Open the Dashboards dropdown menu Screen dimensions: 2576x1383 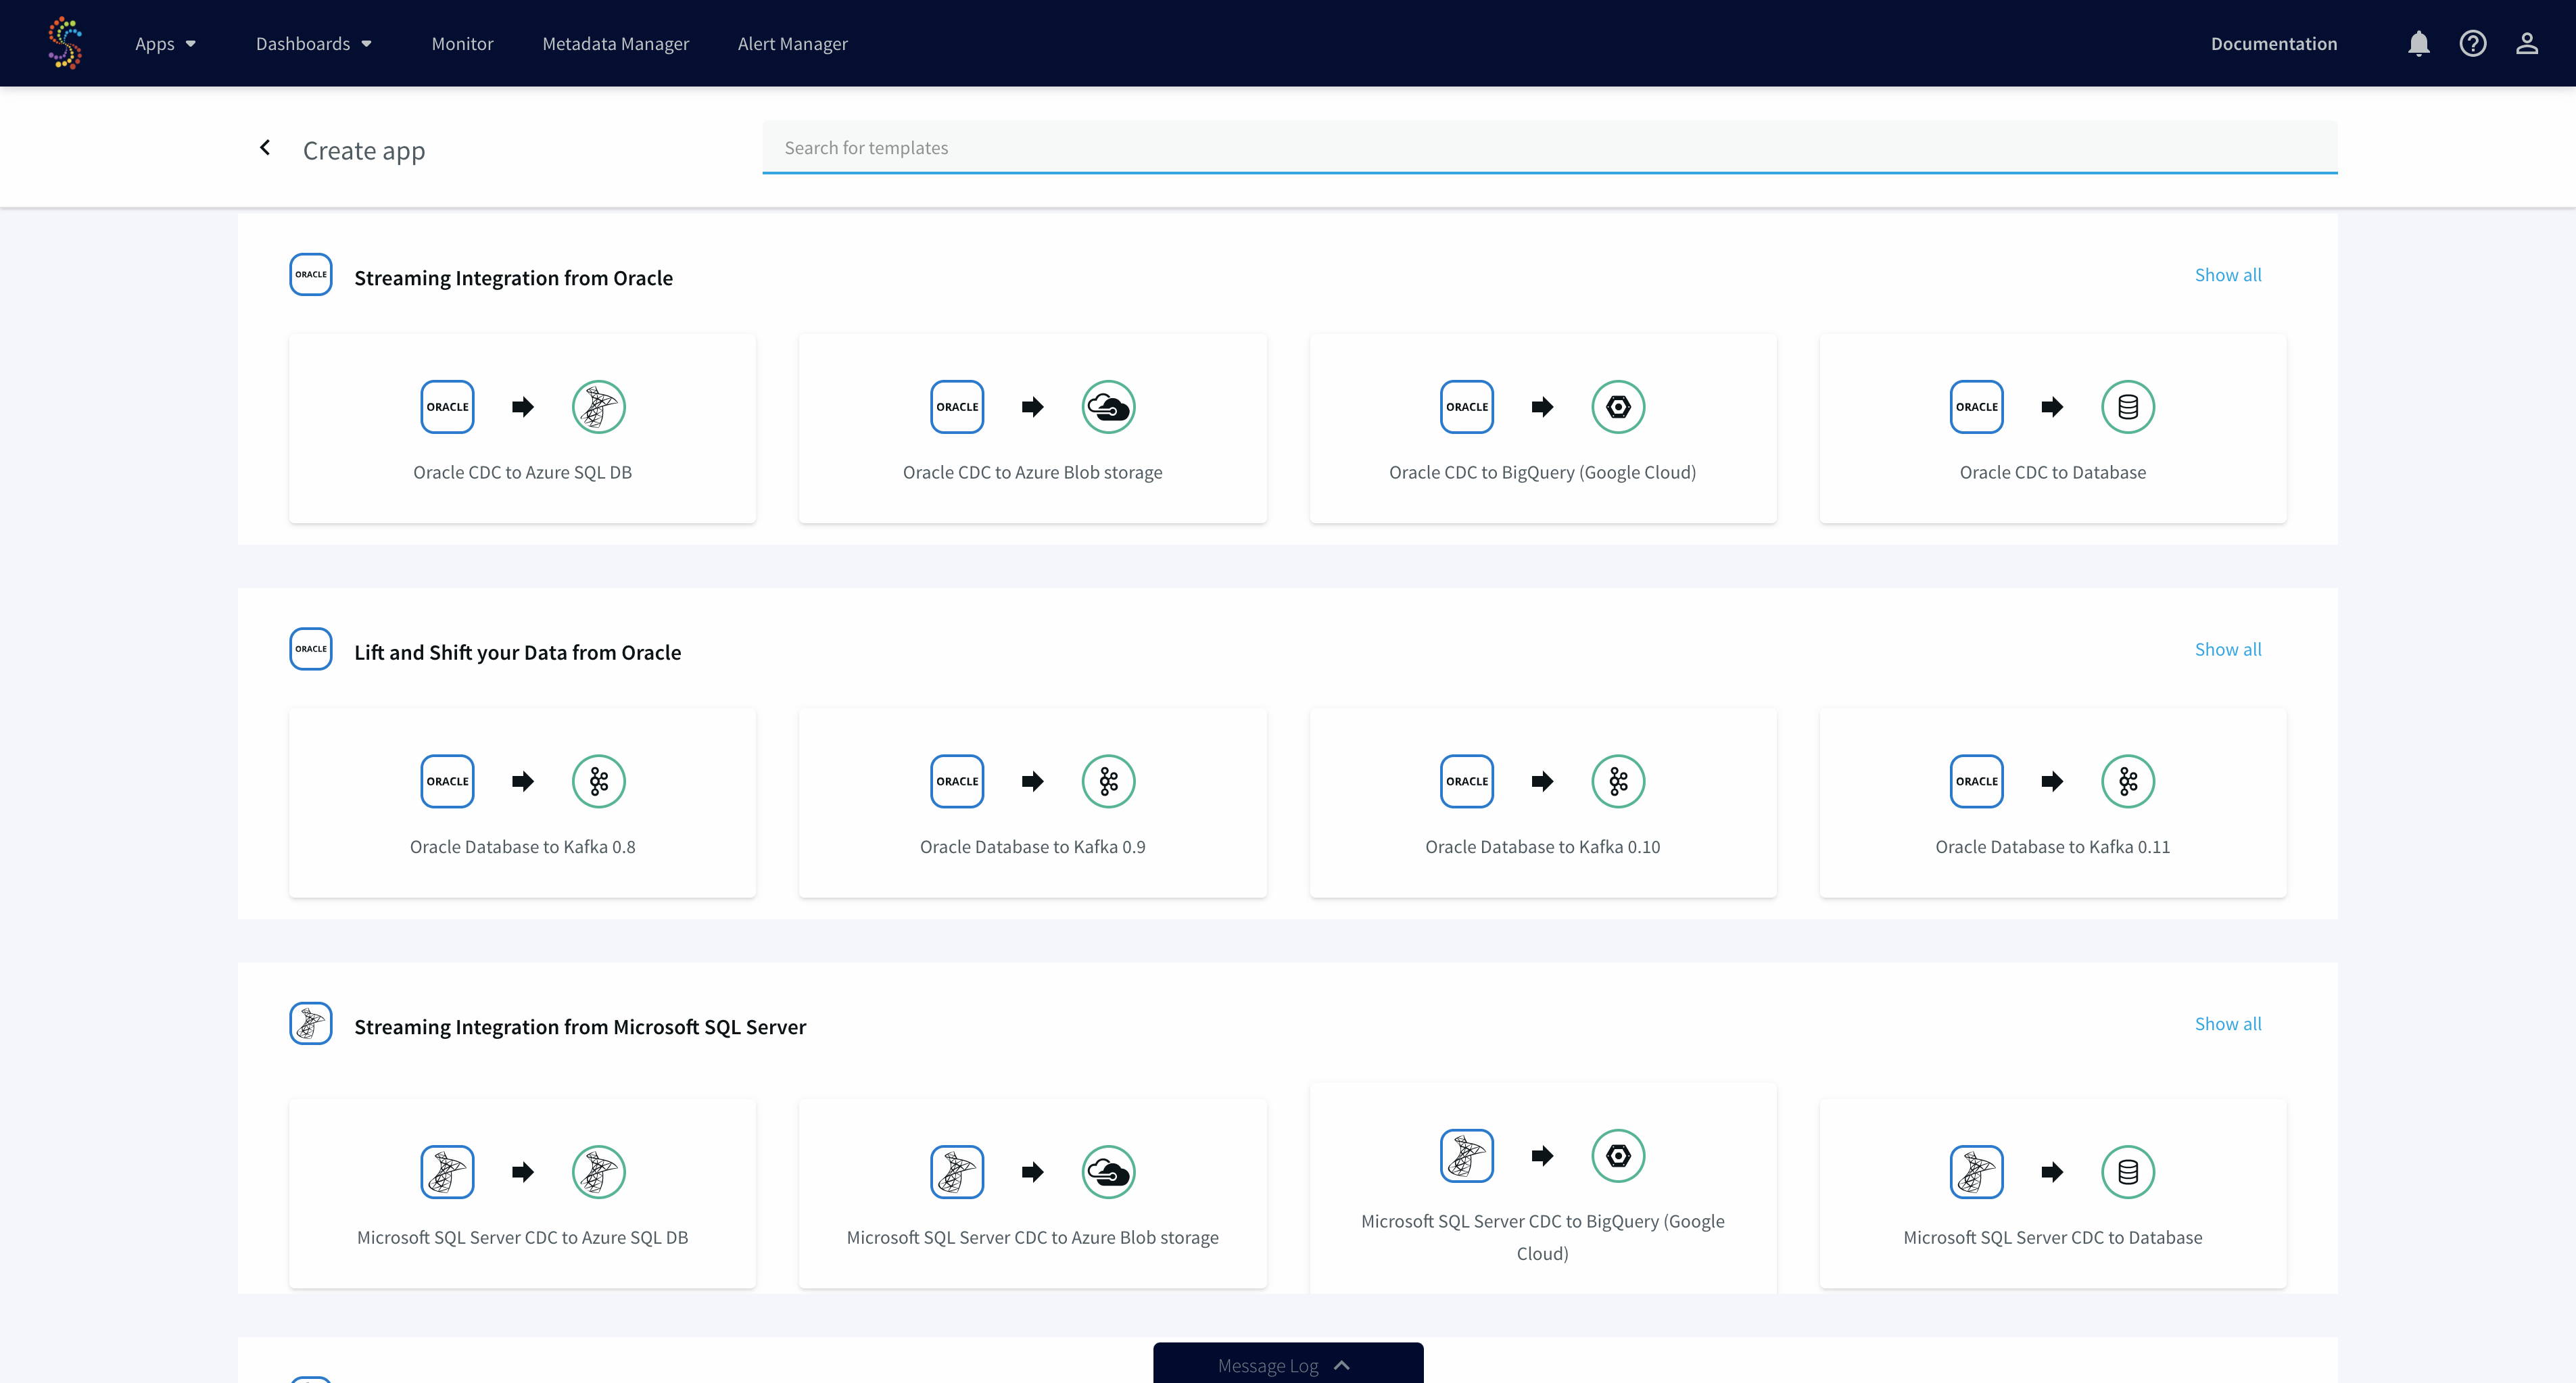pos(314,43)
